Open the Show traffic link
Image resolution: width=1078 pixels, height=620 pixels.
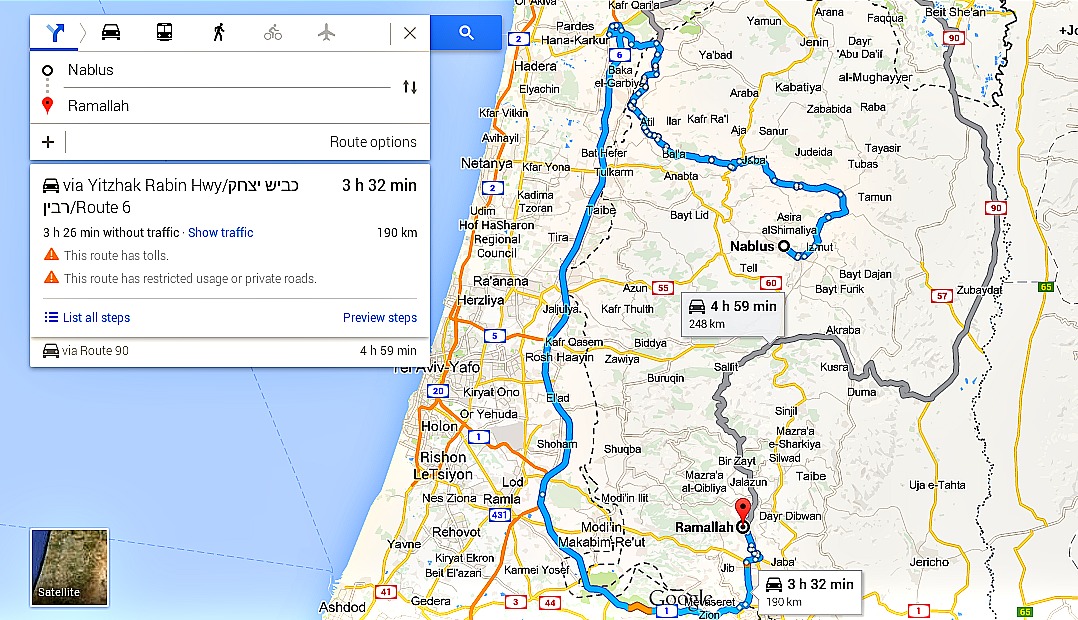click(x=221, y=232)
